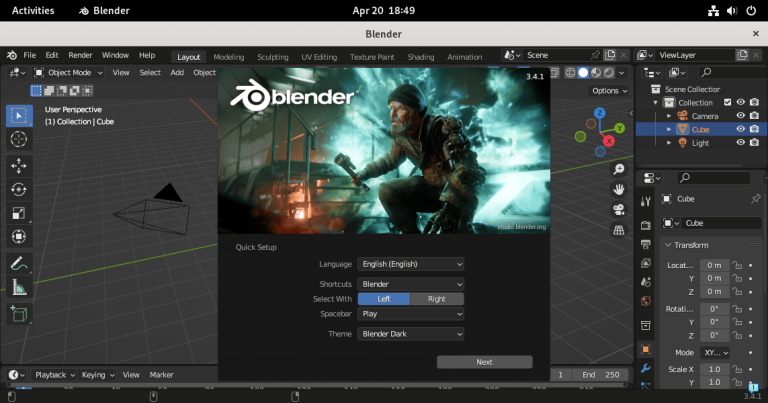Open the Theme dropdown
The height and width of the screenshot is (403, 768).
(410, 334)
